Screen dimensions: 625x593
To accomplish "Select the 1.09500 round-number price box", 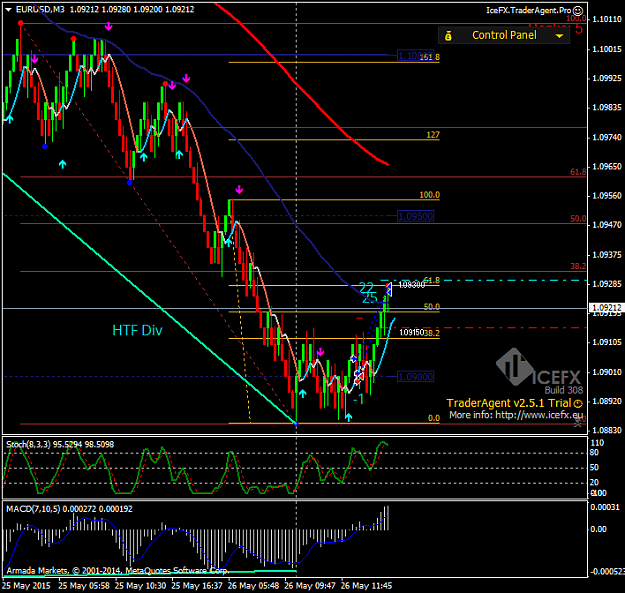I will pos(415,216).
